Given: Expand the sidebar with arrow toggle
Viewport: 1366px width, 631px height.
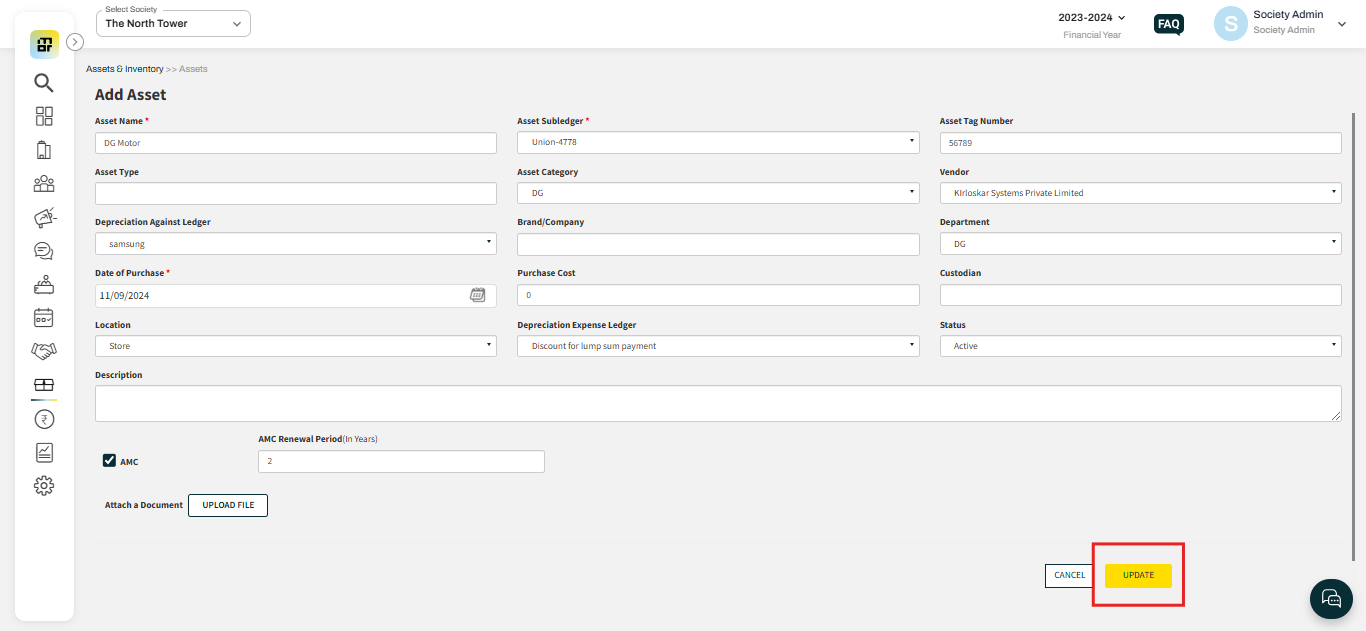Looking at the screenshot, I should click(75, 42).
